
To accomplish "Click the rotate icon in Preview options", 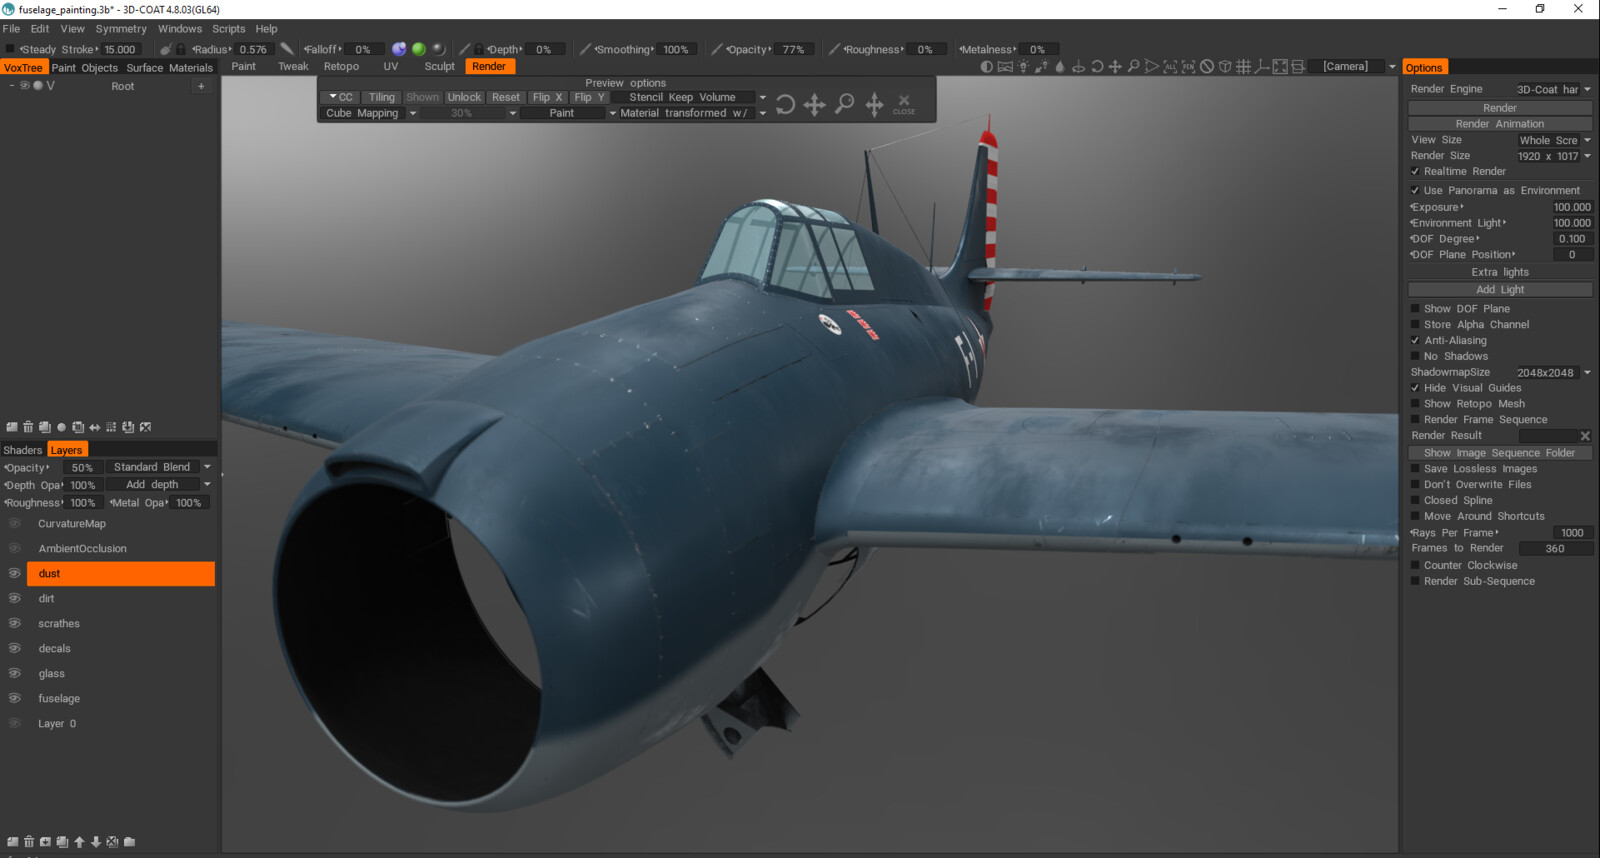I will [785, 104].
